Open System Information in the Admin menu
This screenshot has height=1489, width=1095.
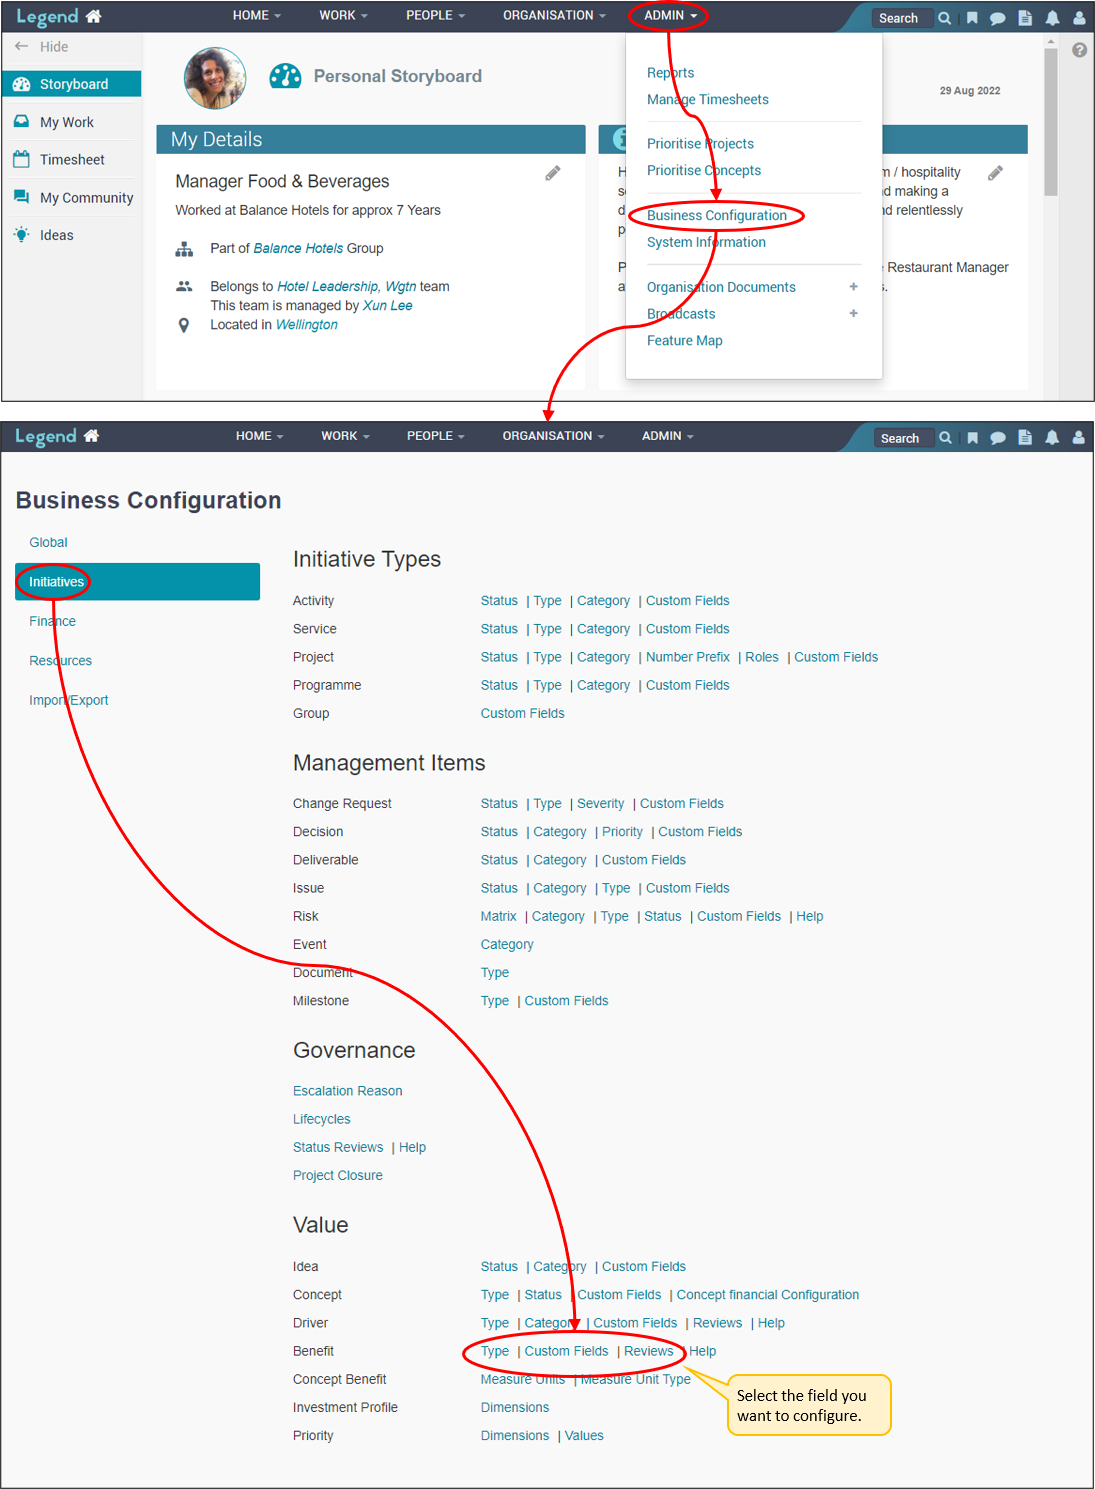706,243
